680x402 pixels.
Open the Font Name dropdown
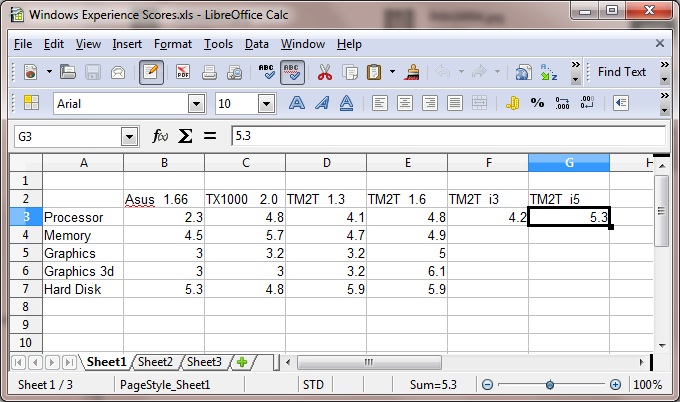(196, 104)
